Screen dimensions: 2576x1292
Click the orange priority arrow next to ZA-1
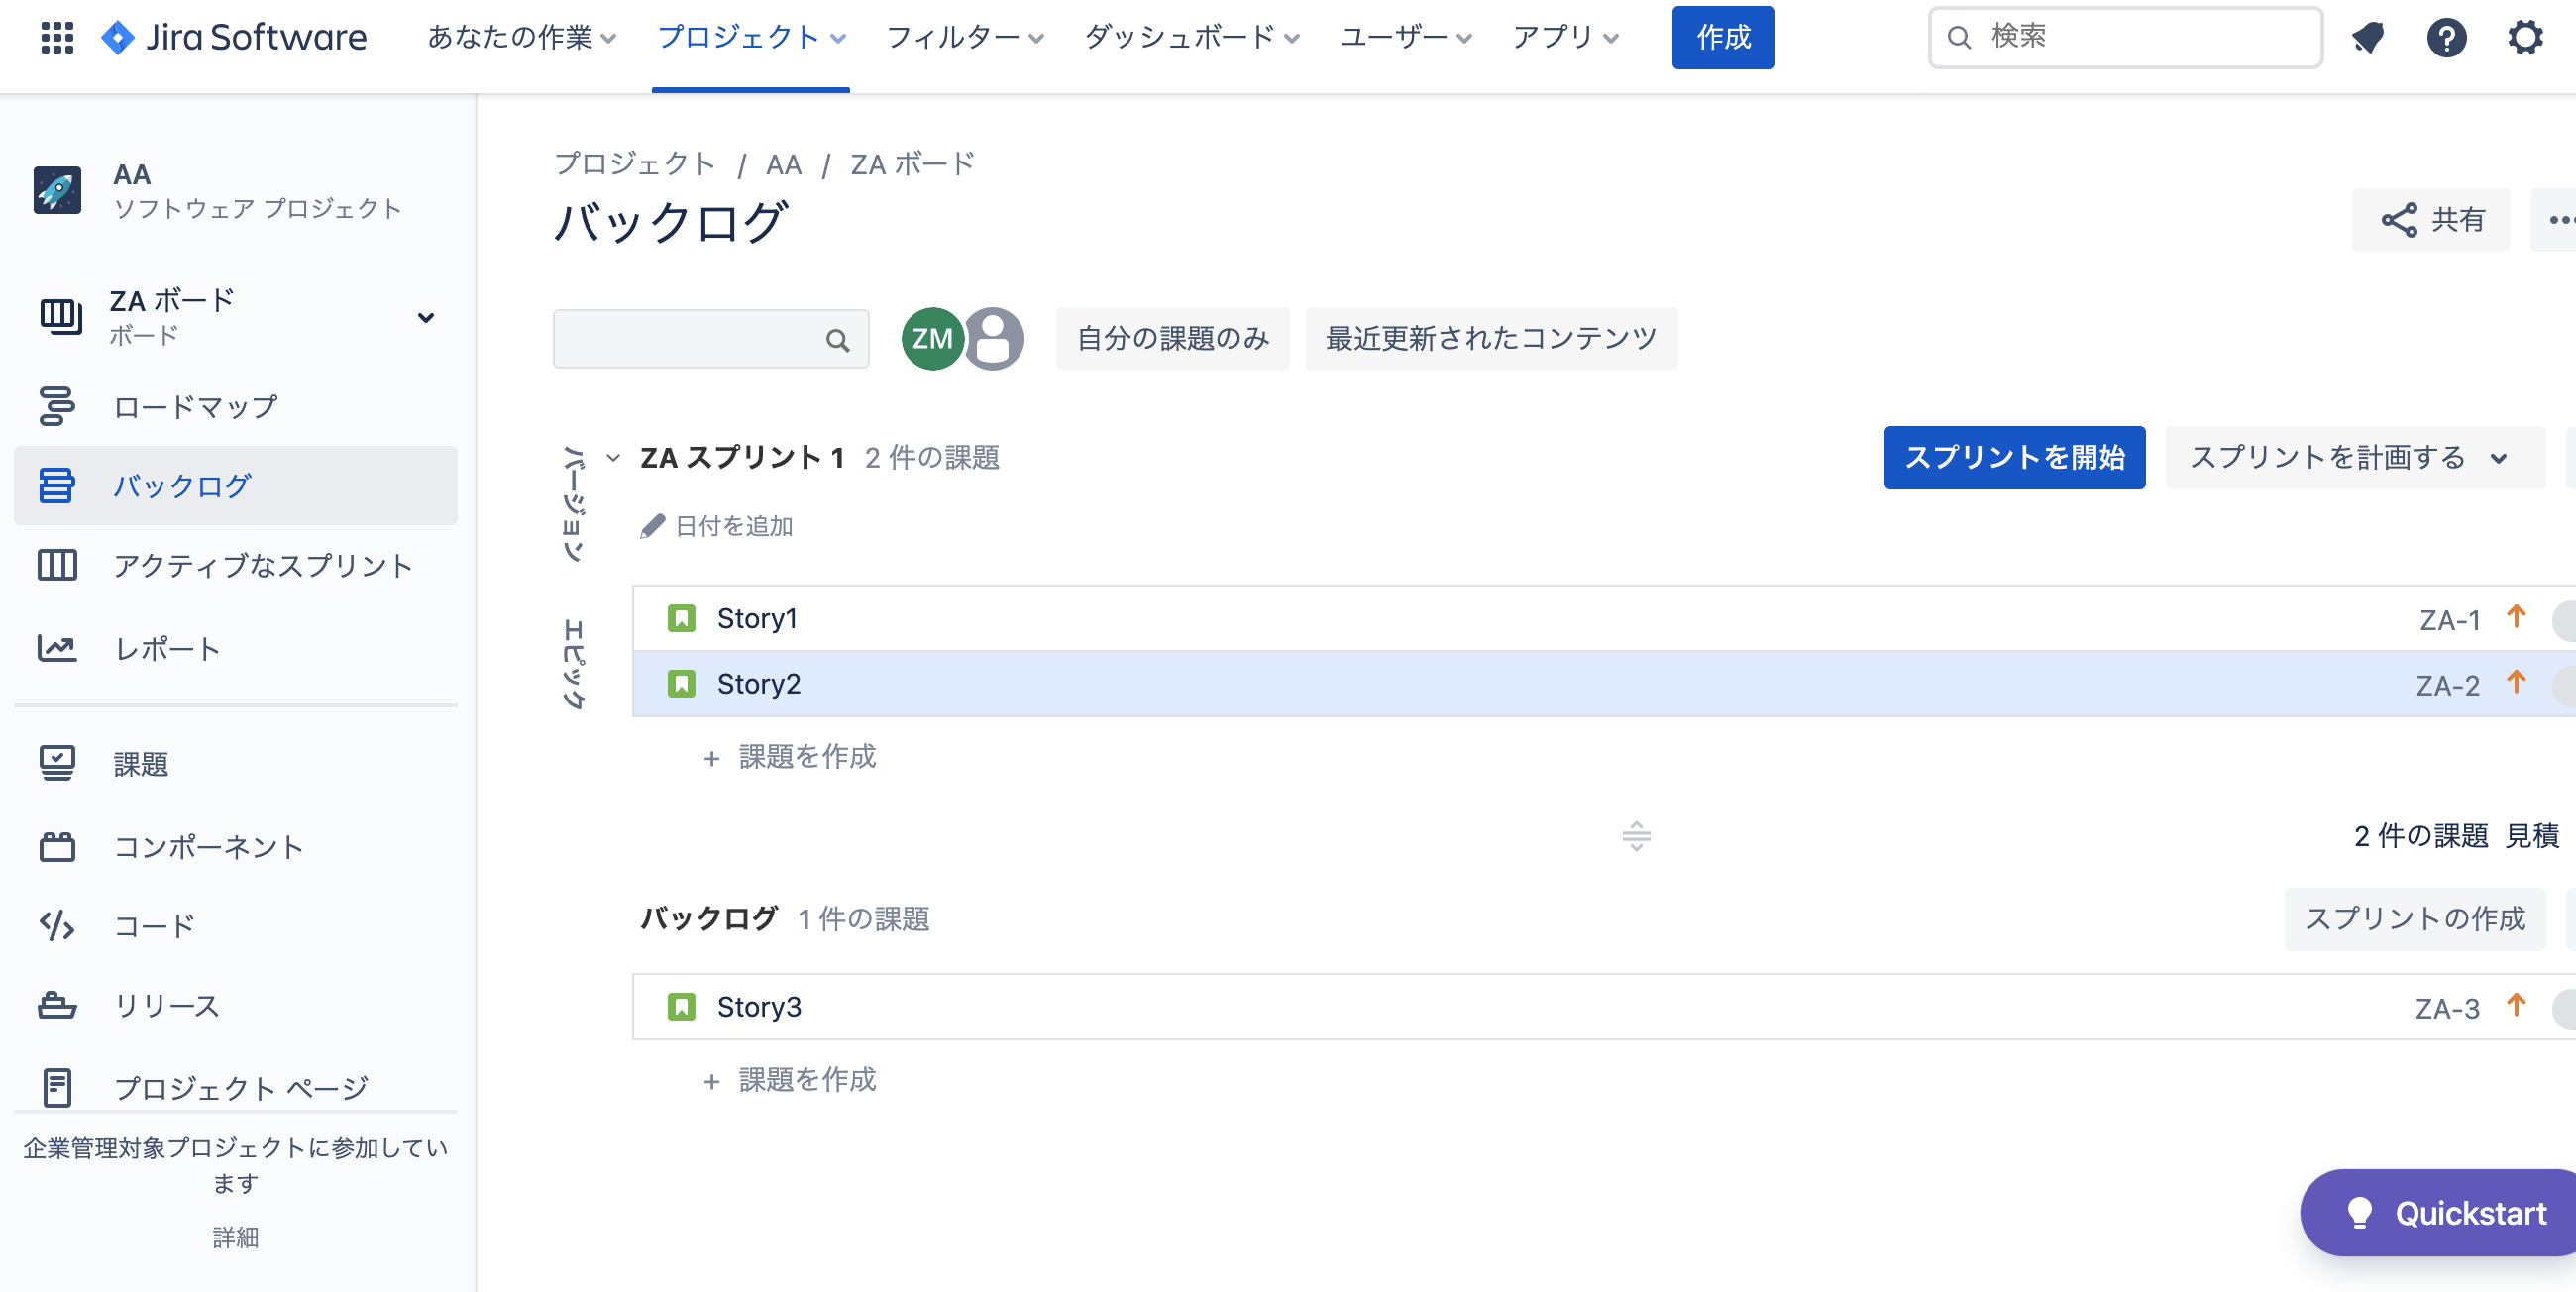coord(2517,618)
